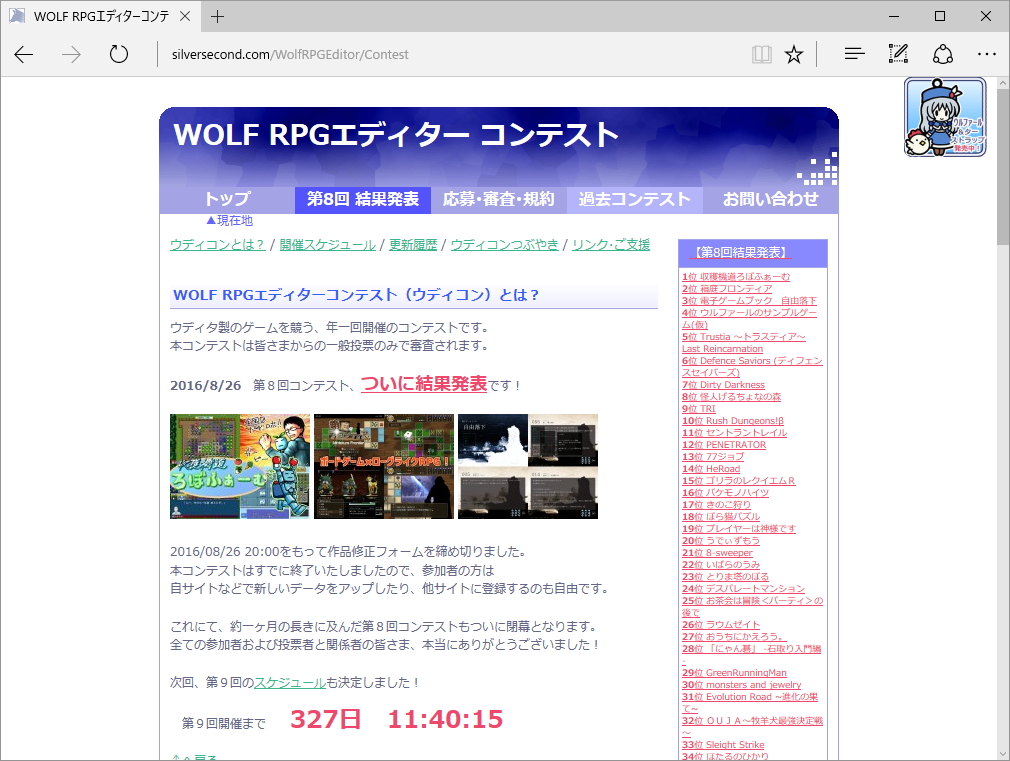Open the first game screenshot thumbnail

point(240,466)
